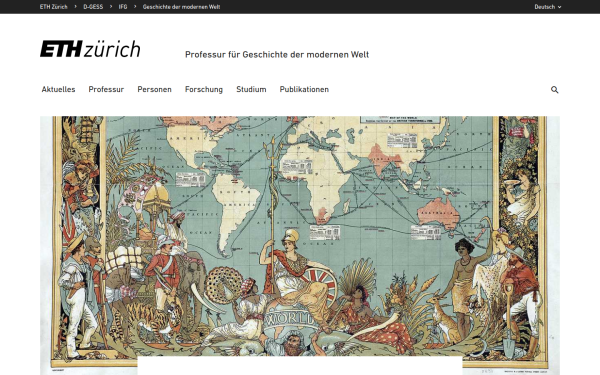This screenshot has width=600, height=375.
Task: Open the Forschung menu item
Action: click(x=204, y=89)
